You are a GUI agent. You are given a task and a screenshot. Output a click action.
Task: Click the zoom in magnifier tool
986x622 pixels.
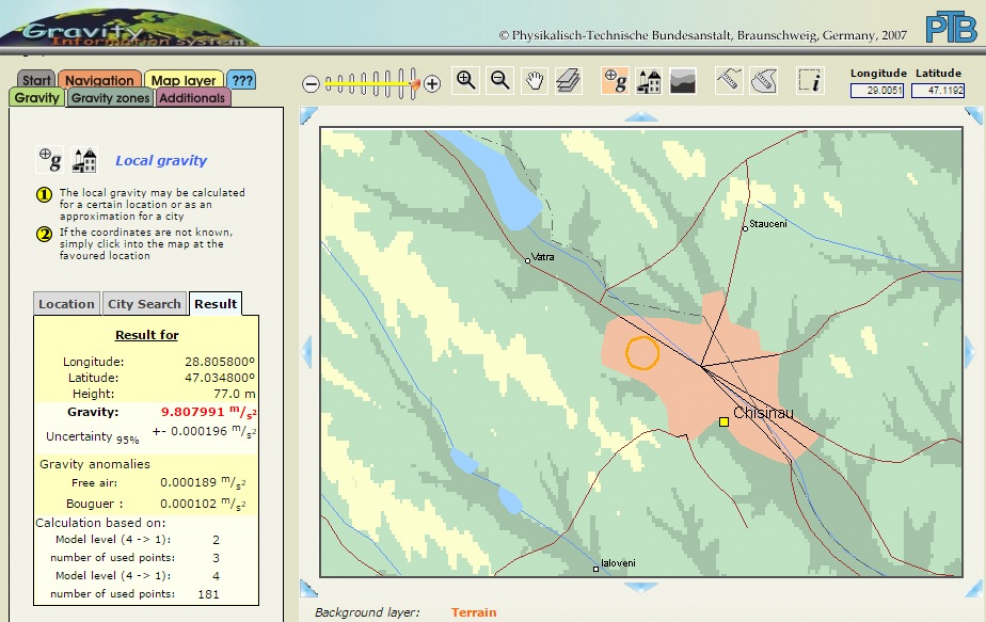465,82
